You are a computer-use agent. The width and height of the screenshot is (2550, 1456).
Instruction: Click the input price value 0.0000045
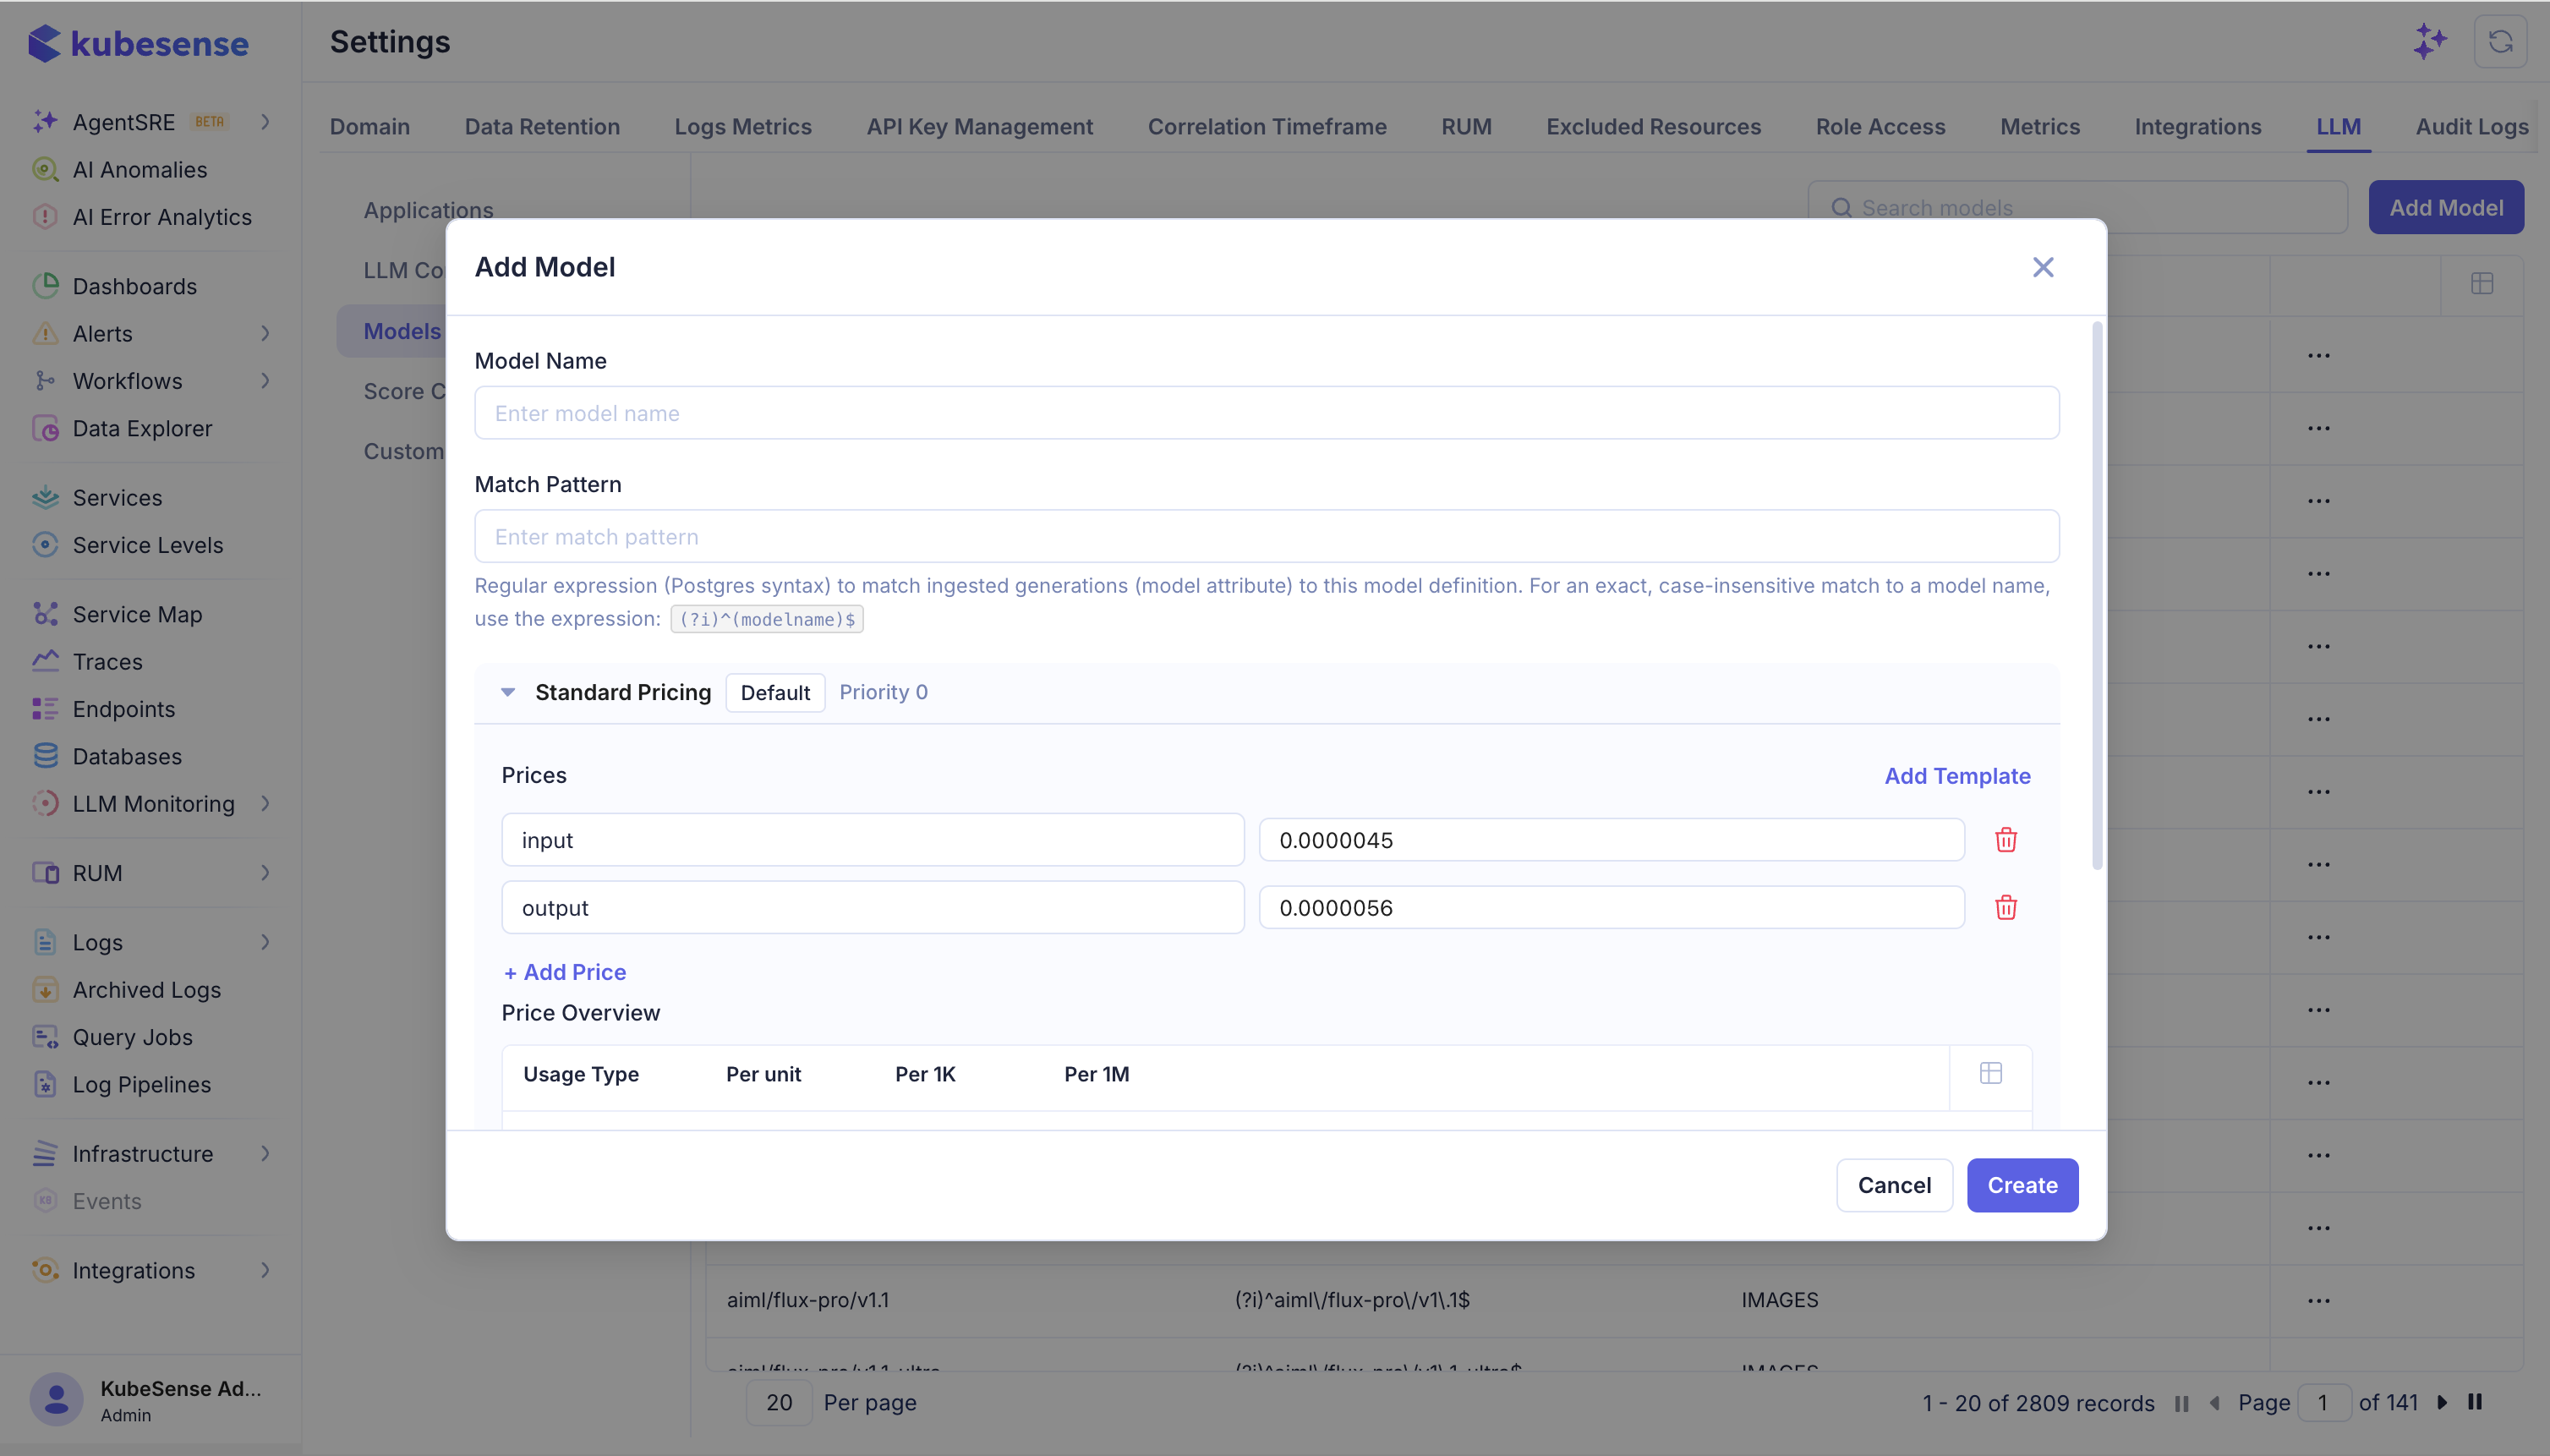(1611, 840)
